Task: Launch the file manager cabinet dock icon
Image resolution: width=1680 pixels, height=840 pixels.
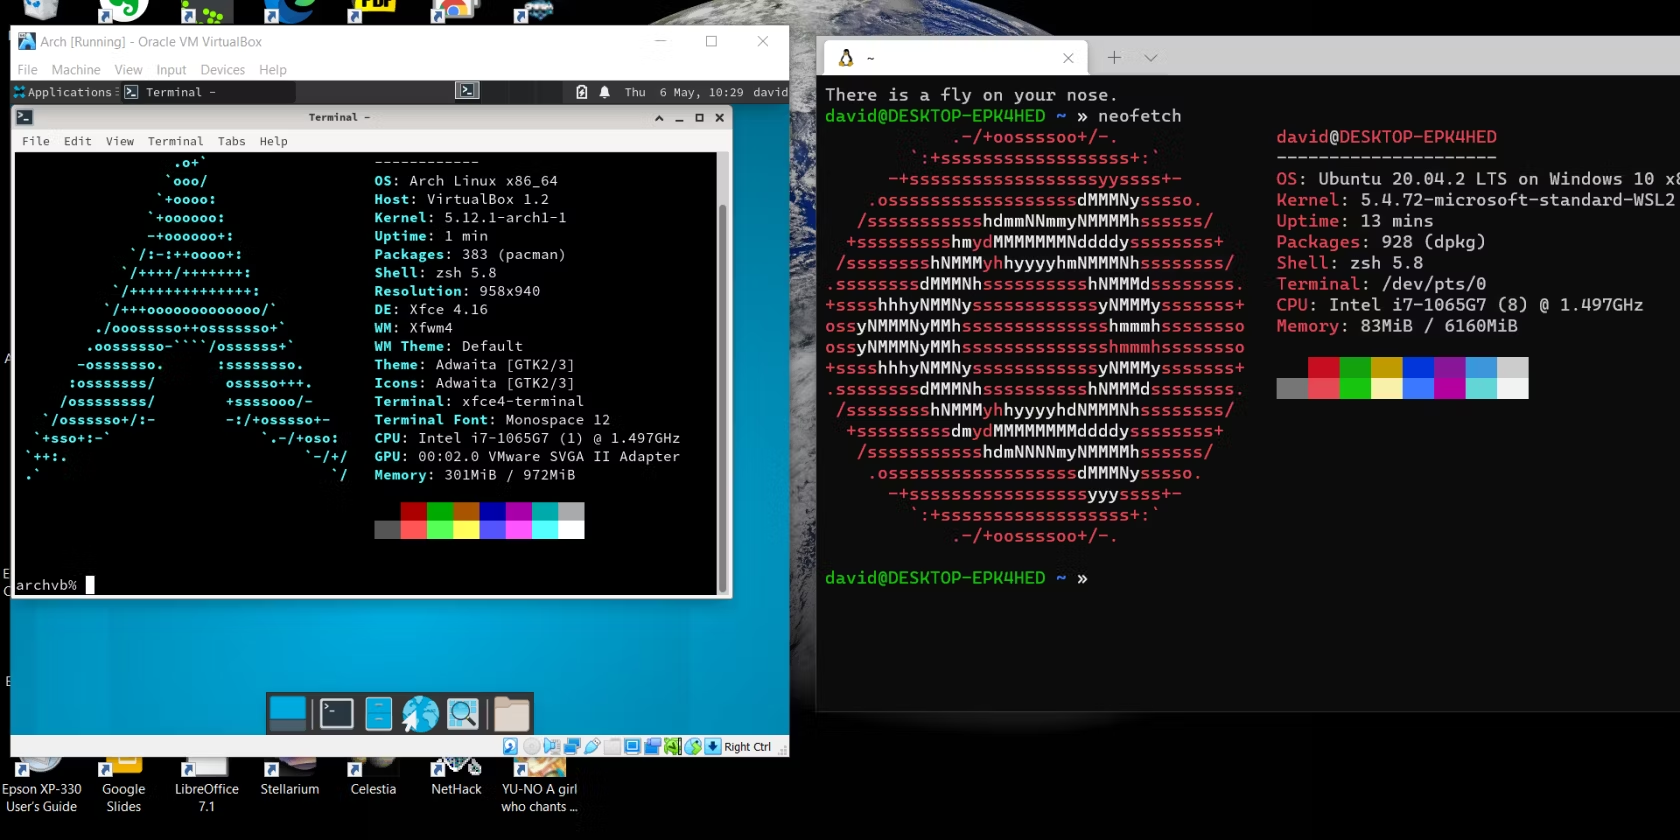Action: click(379, 713)
